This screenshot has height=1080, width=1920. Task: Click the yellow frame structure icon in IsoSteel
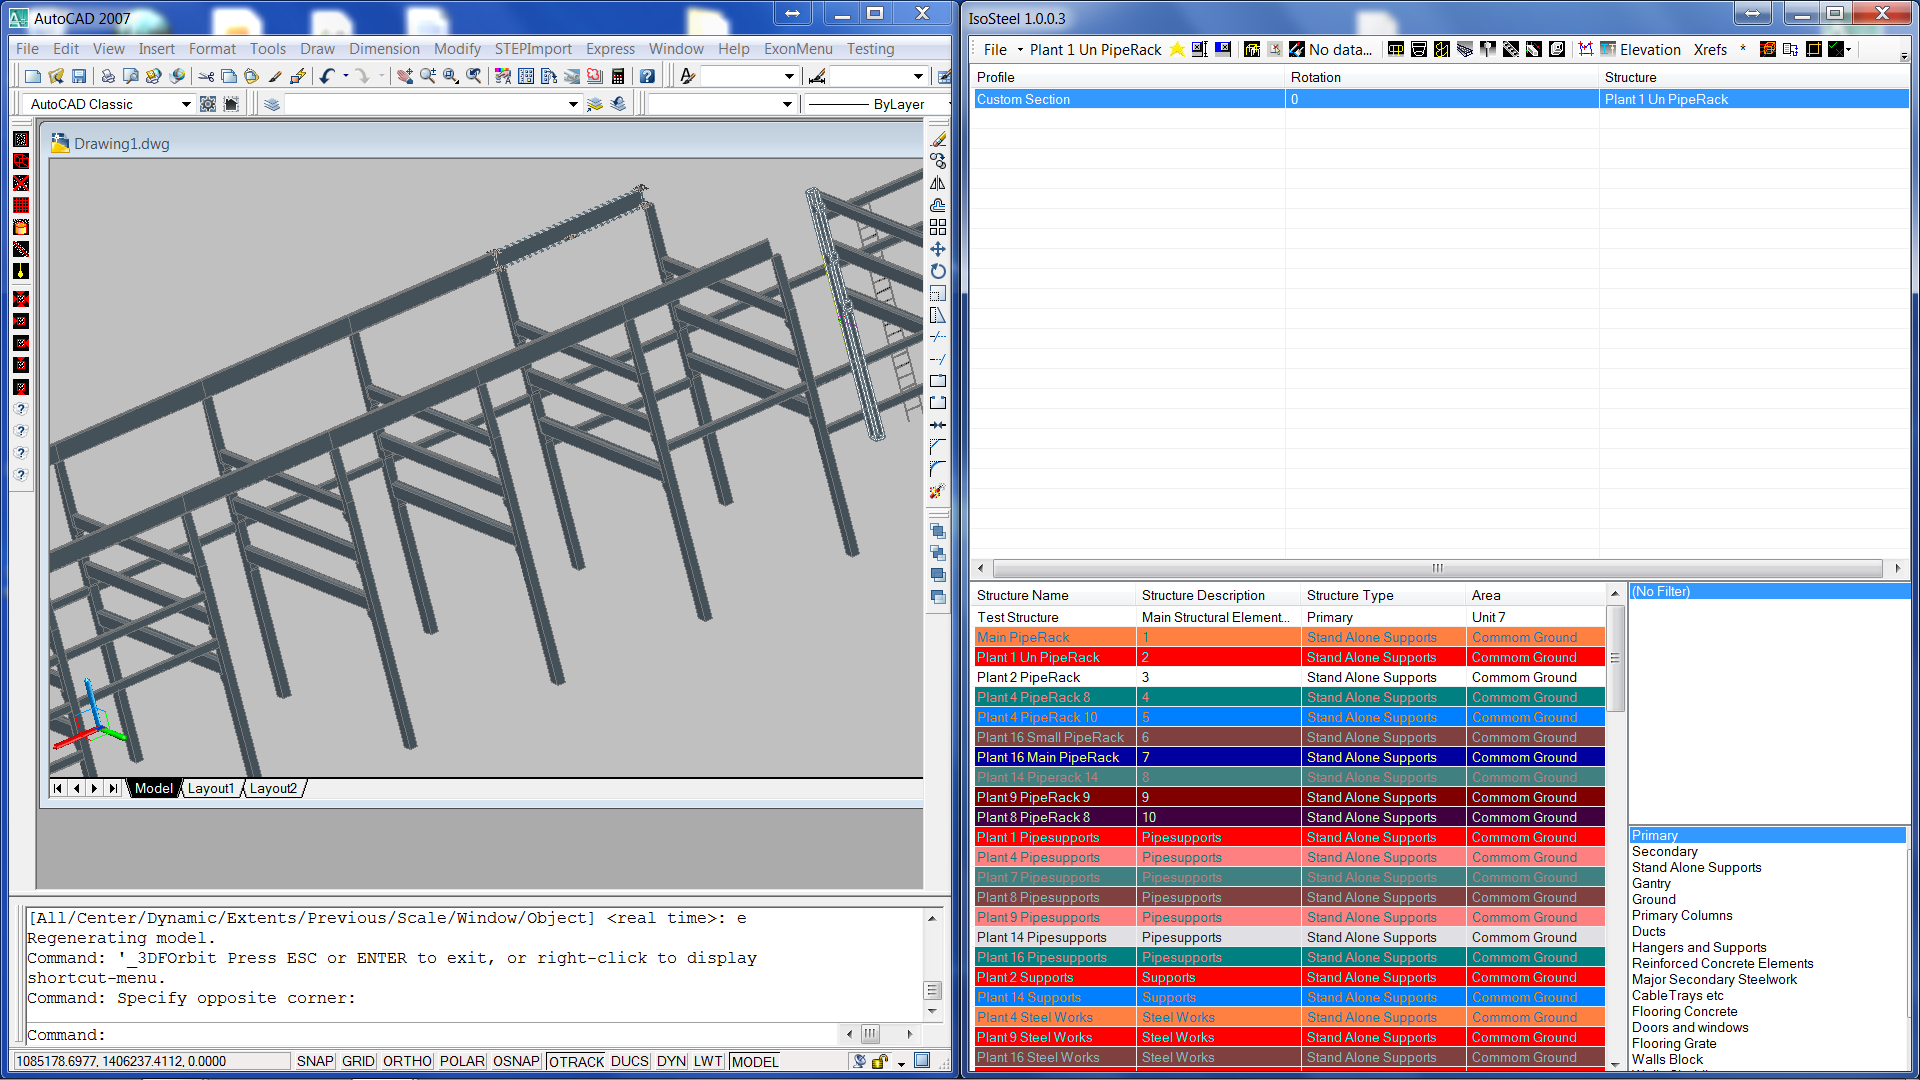(1251, 49)
